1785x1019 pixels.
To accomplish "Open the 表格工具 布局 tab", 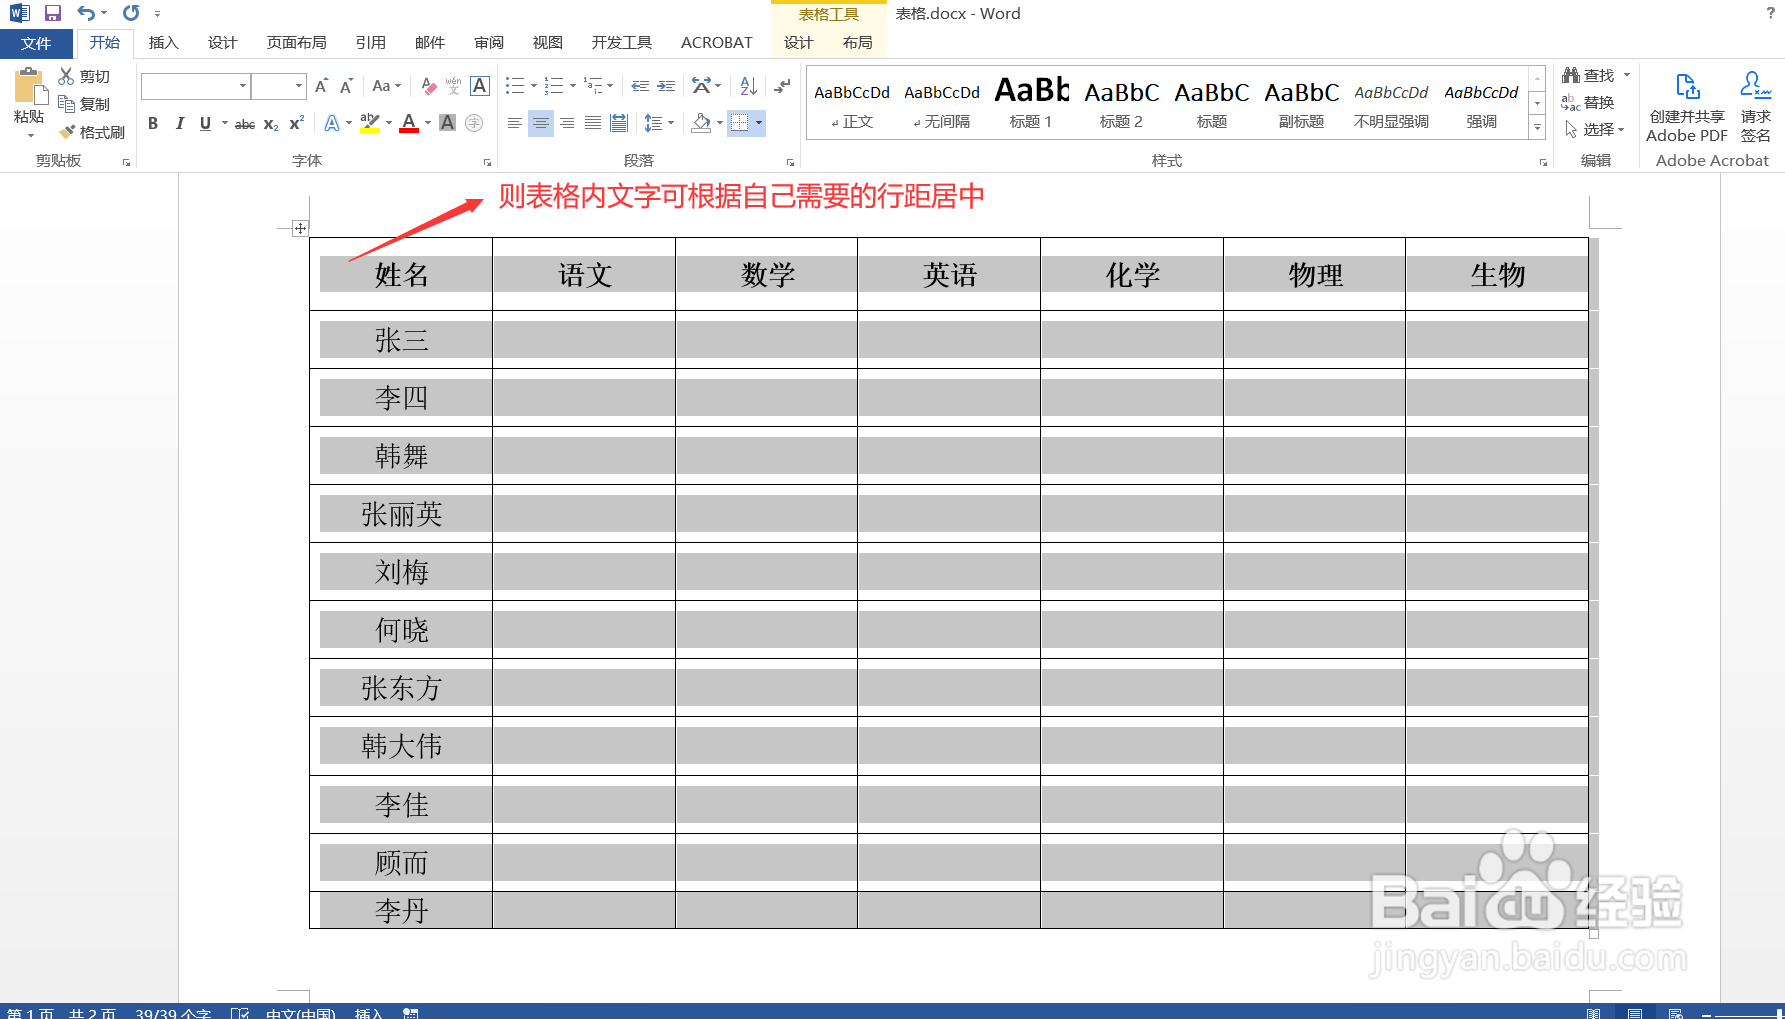I will click(856, 42).
